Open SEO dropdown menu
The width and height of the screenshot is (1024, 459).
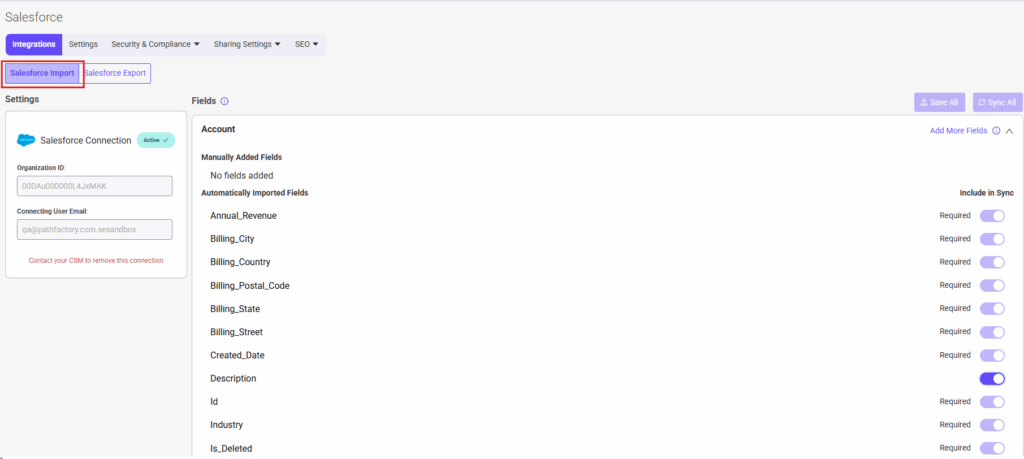tap(306, 44)
